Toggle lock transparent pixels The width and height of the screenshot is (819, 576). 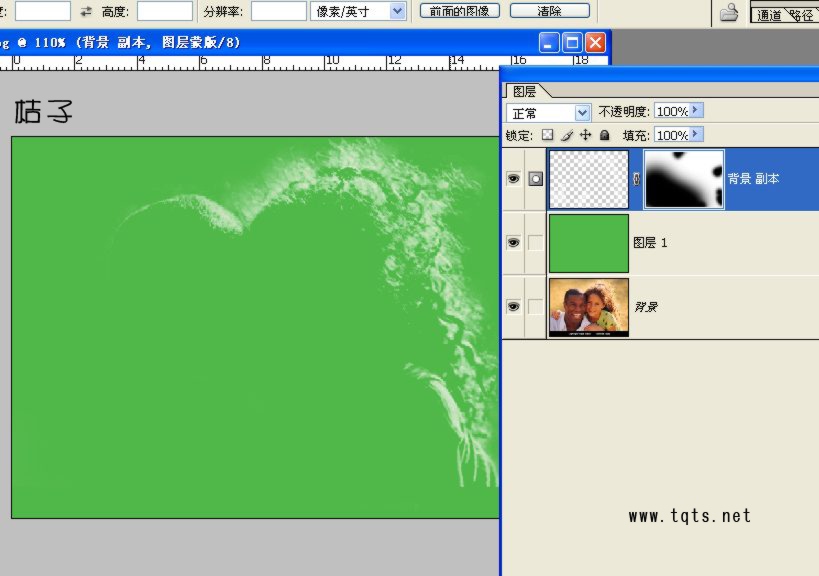[x=547, y=135]
